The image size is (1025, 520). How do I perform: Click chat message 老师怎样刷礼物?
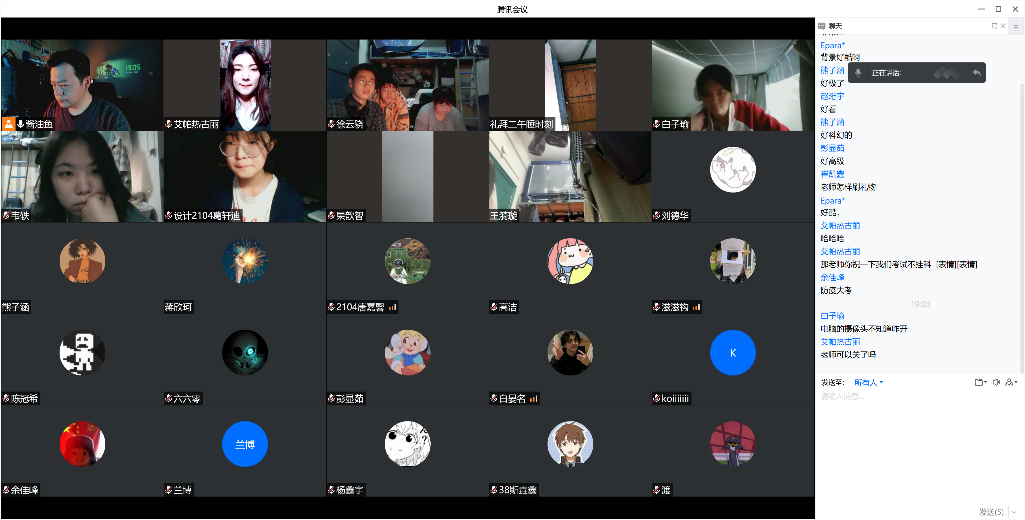coord(848,187)
